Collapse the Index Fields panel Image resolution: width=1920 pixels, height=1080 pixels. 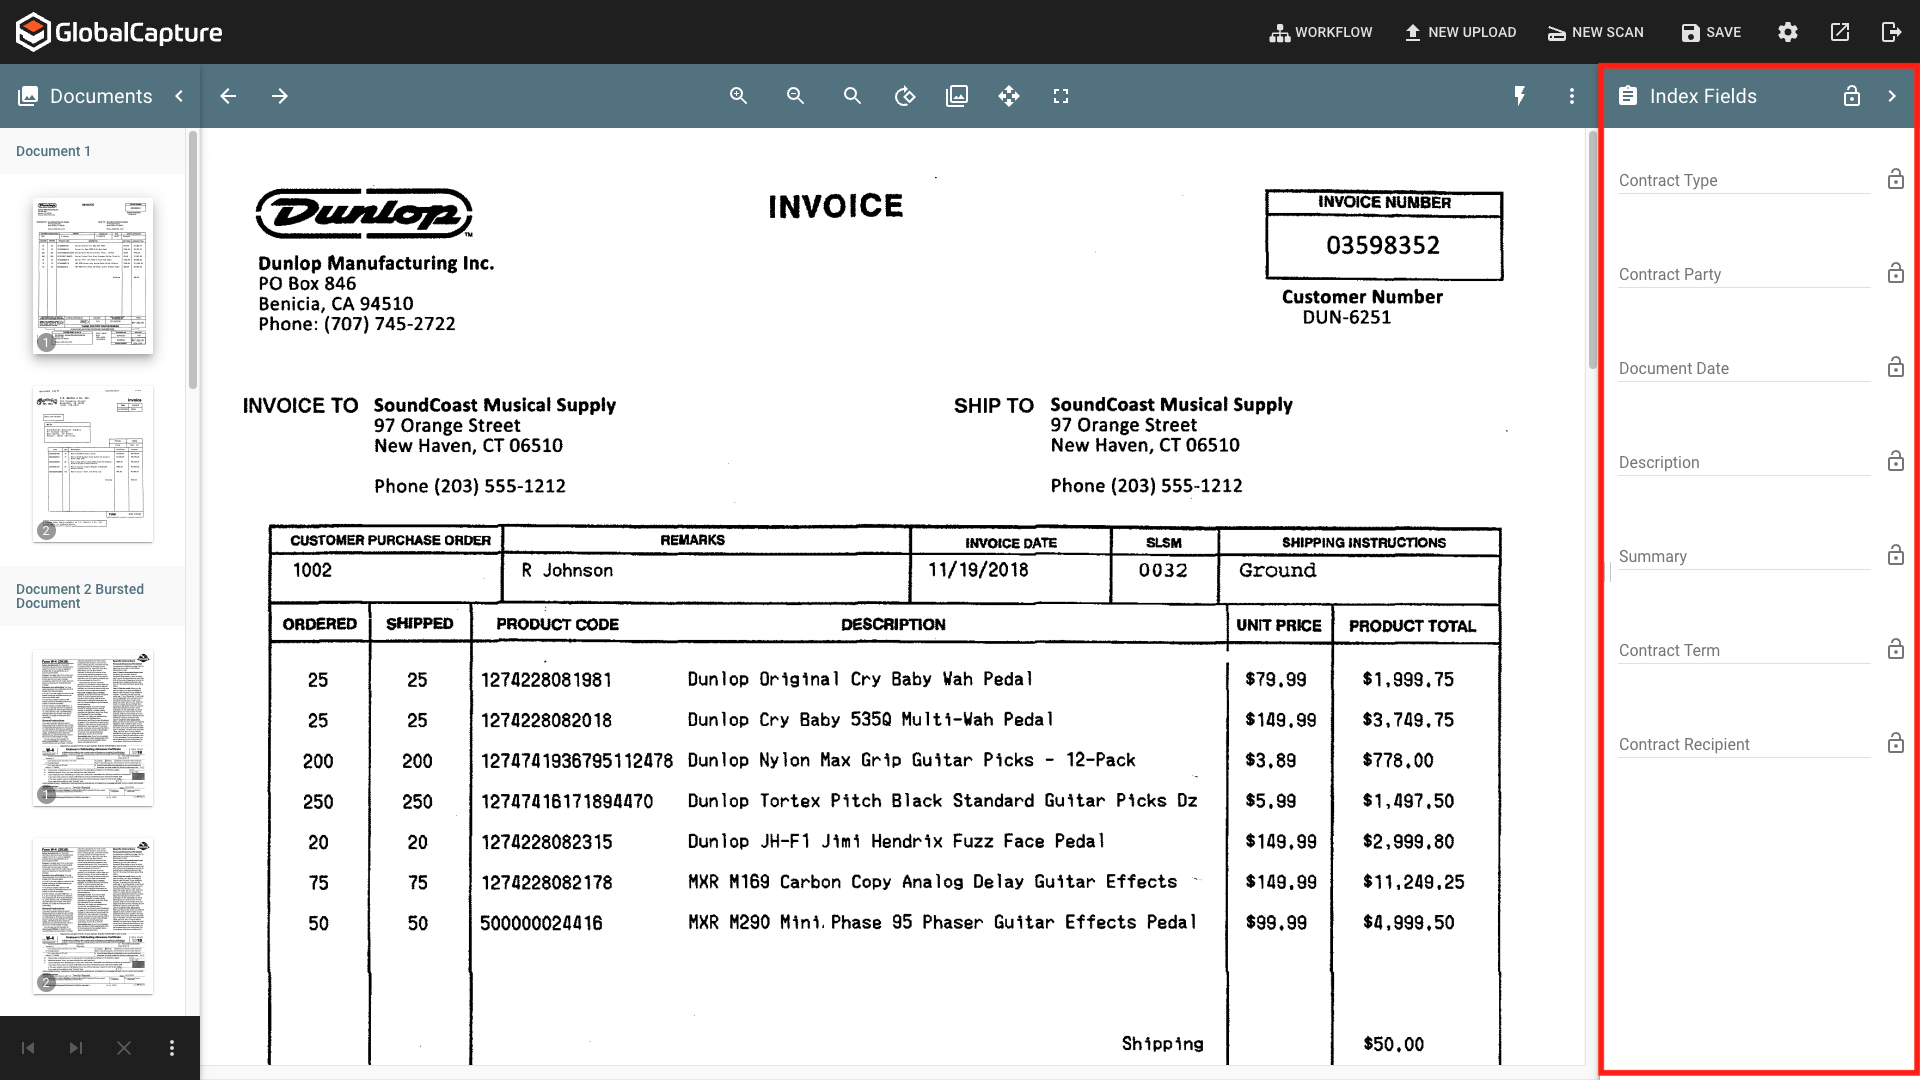click(x=1892, y=96)
